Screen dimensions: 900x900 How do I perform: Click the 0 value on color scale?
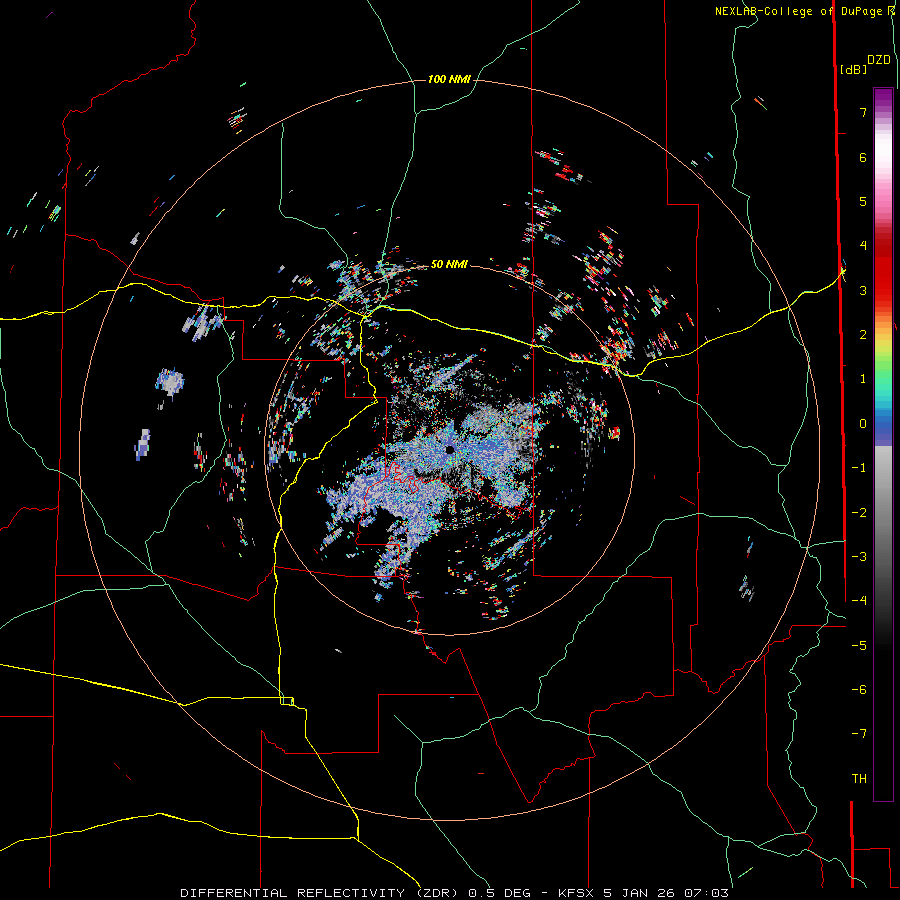pos(863,424)
